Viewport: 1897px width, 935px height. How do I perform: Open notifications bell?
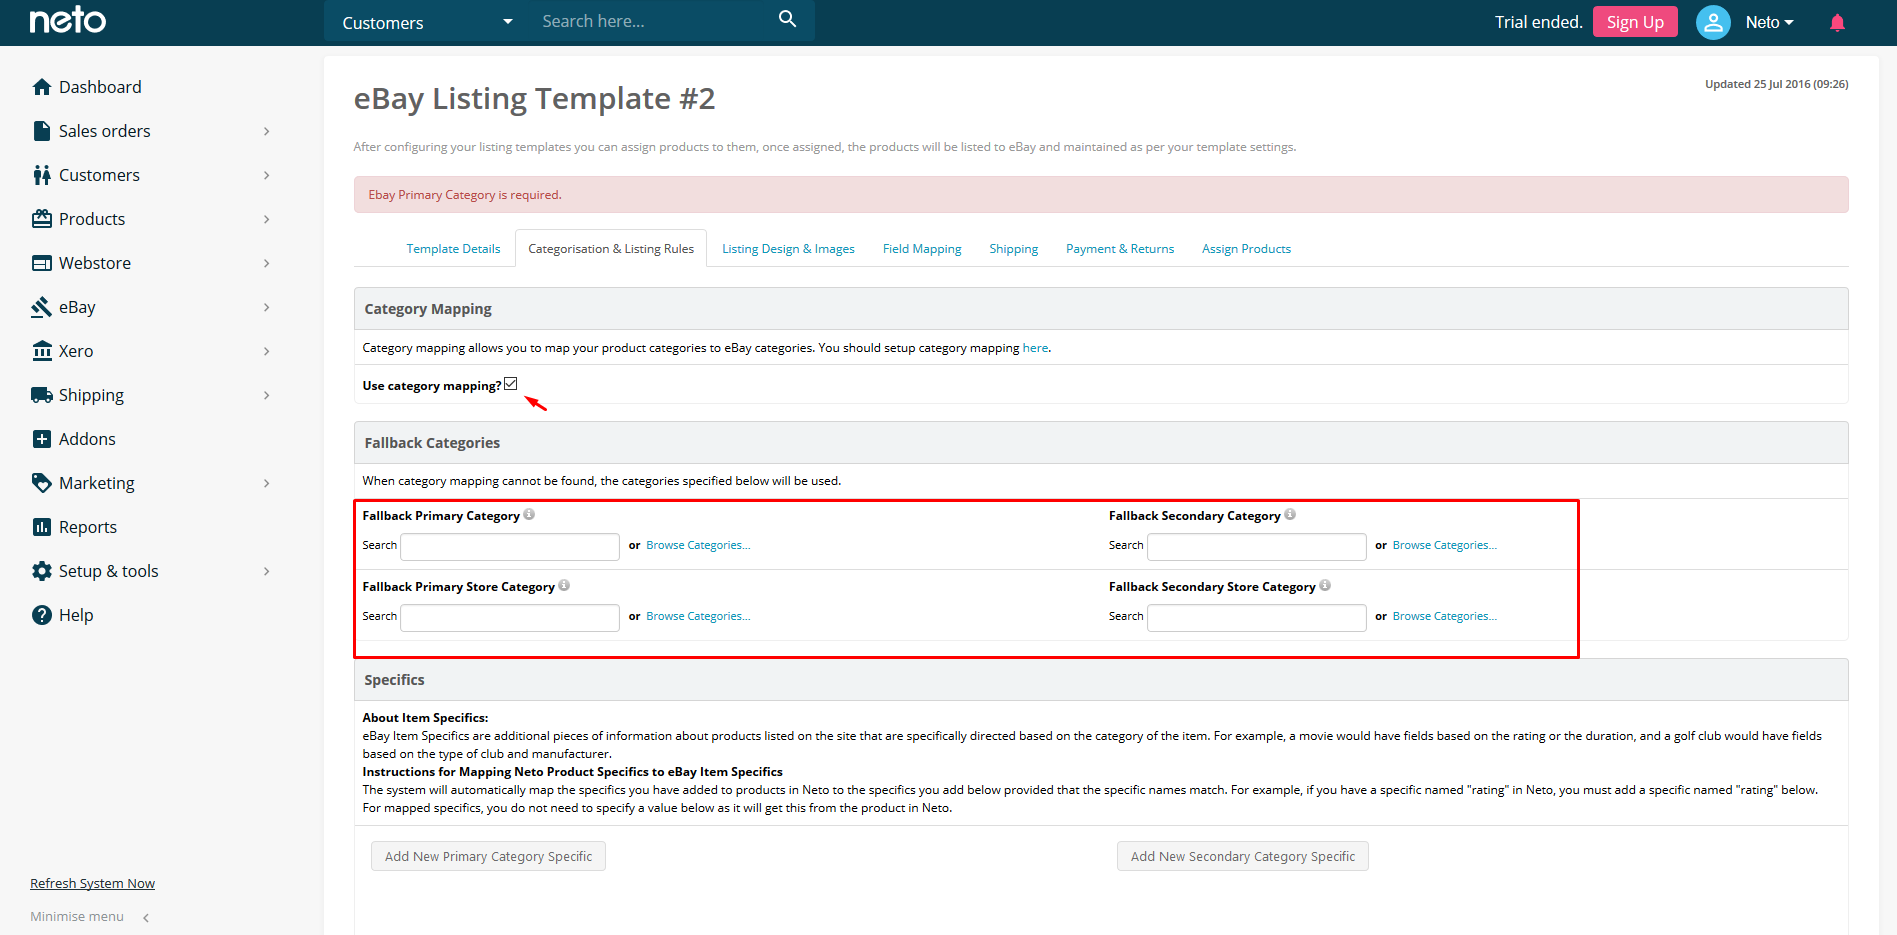[x=1837, y=22]
